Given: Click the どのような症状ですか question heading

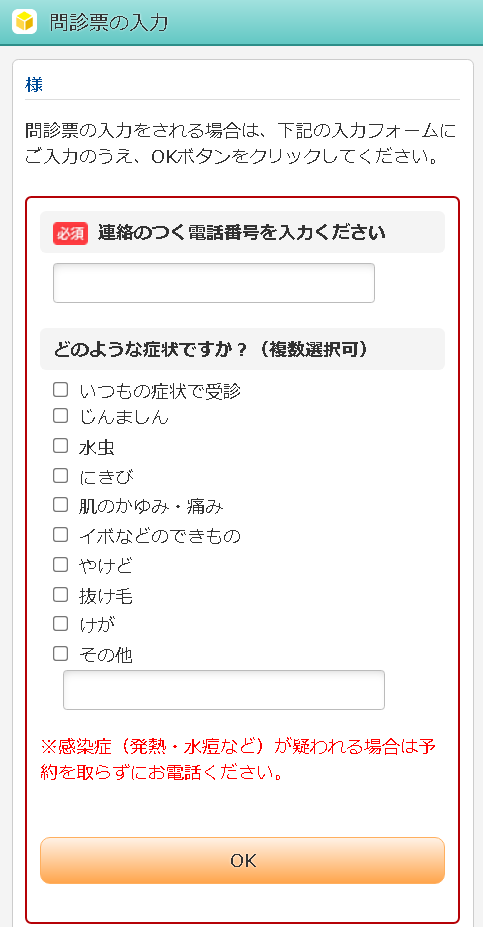Looking at the screenshot, I should [211, 349].
